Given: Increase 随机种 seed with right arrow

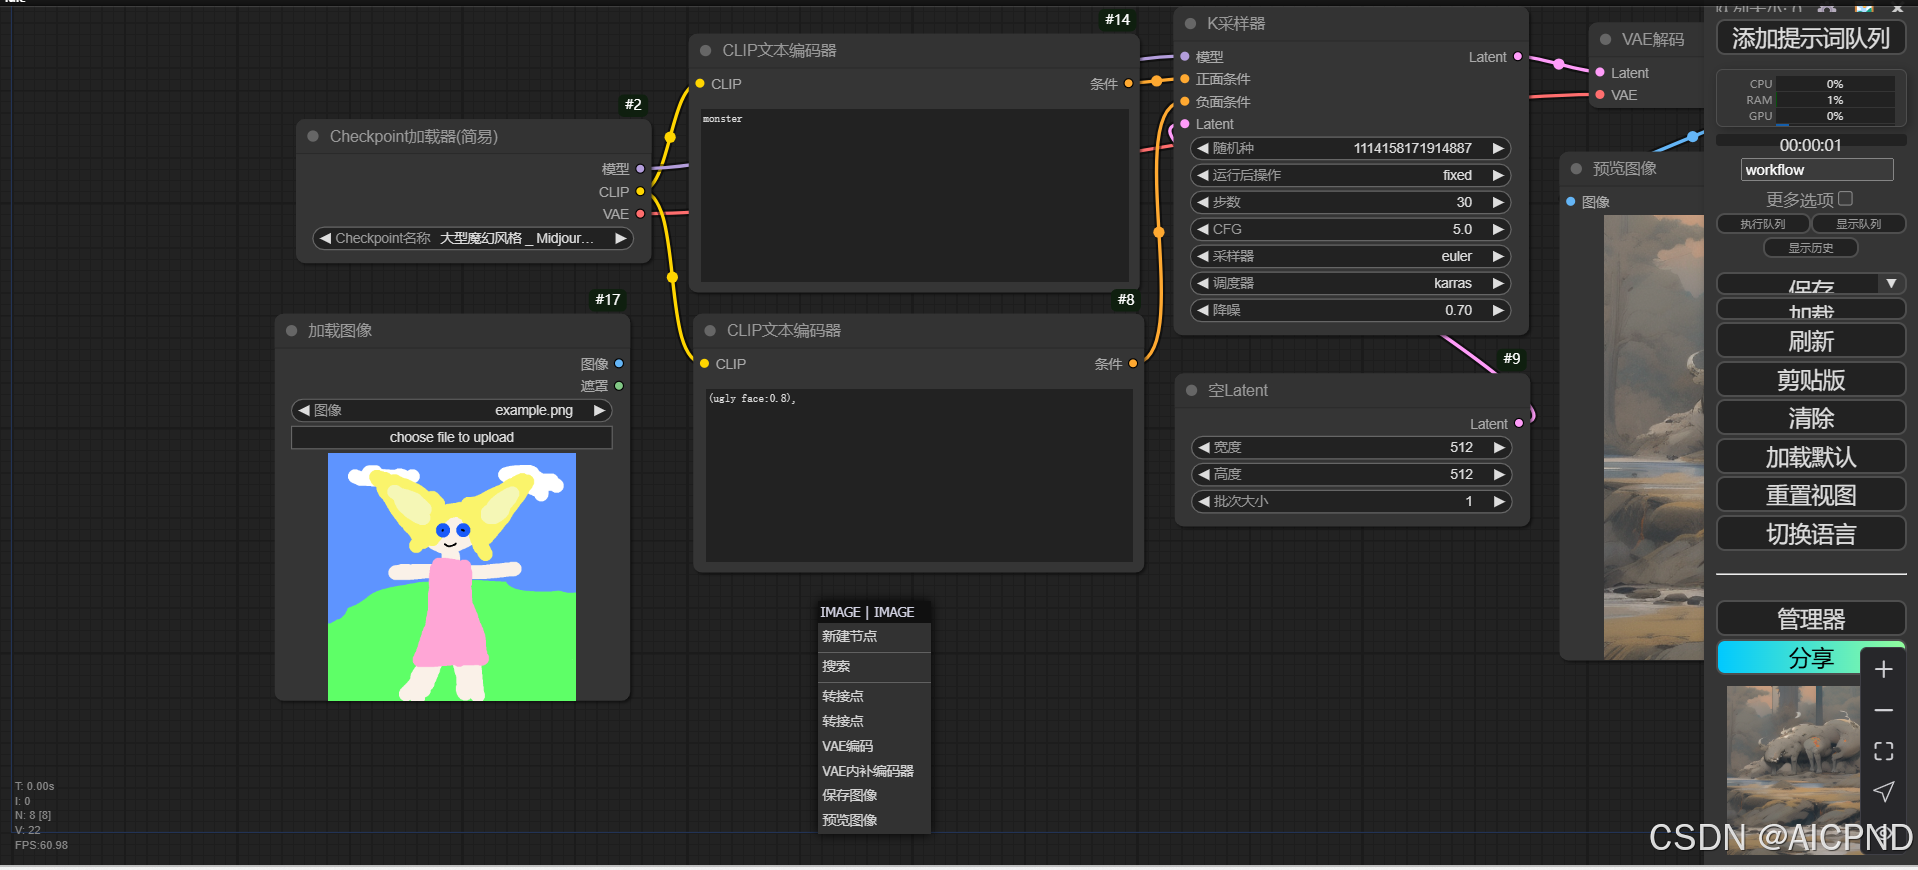Looking at the screenshot, I should coord(1498,148).
